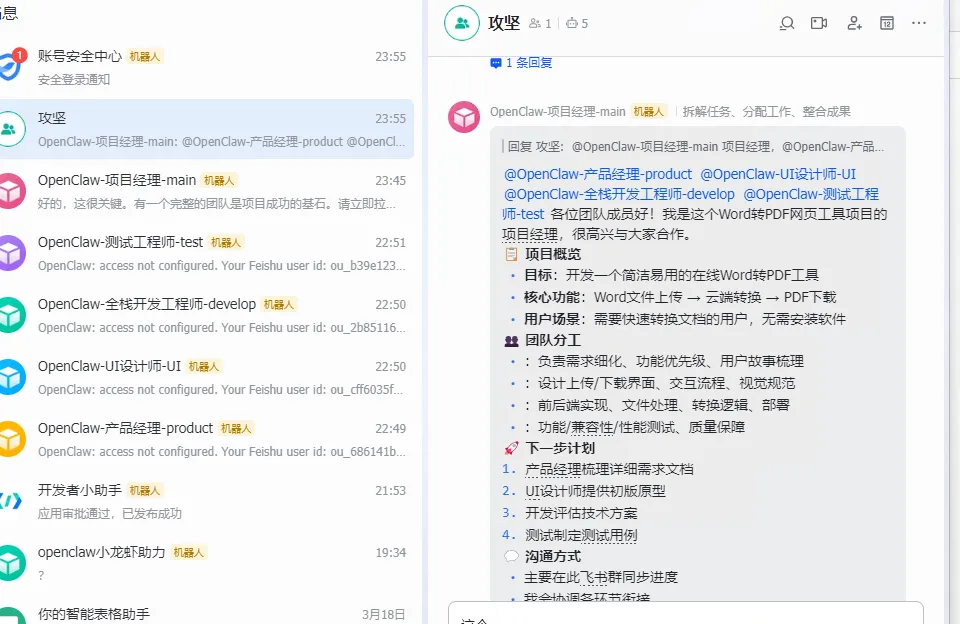This screenshot has width=960, height=624.
Task: Click the 攻坚 group title in header
Action: point(504,23)
